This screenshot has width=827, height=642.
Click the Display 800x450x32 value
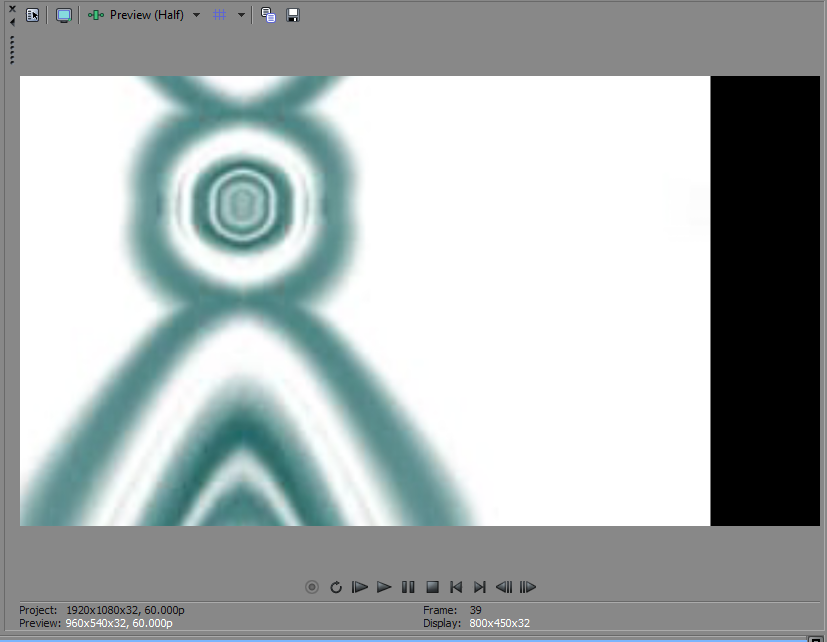(x=499, y=624)
